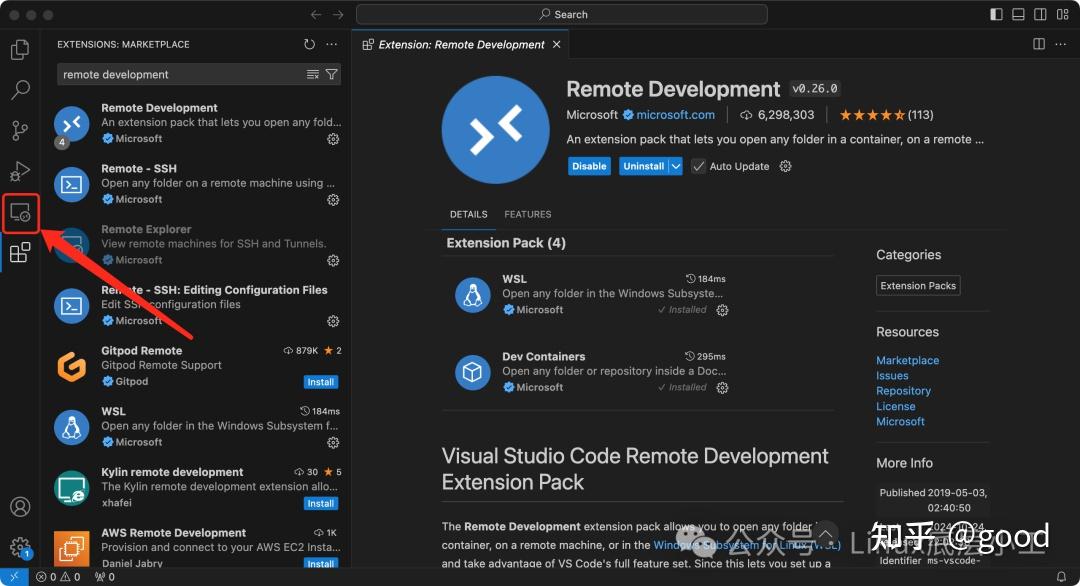Select the Run and Debug icon
1080x586 pixels.
(x=20, y=170)
